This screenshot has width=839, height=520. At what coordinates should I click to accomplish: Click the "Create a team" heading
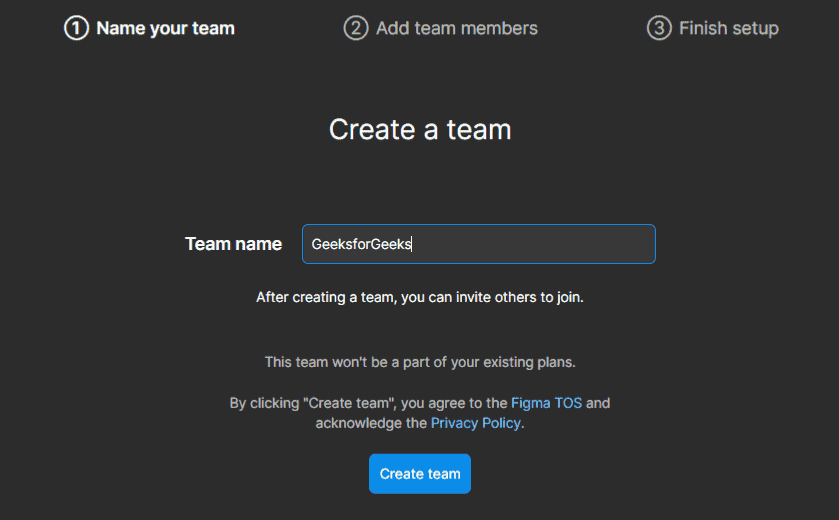coord(420,129)
